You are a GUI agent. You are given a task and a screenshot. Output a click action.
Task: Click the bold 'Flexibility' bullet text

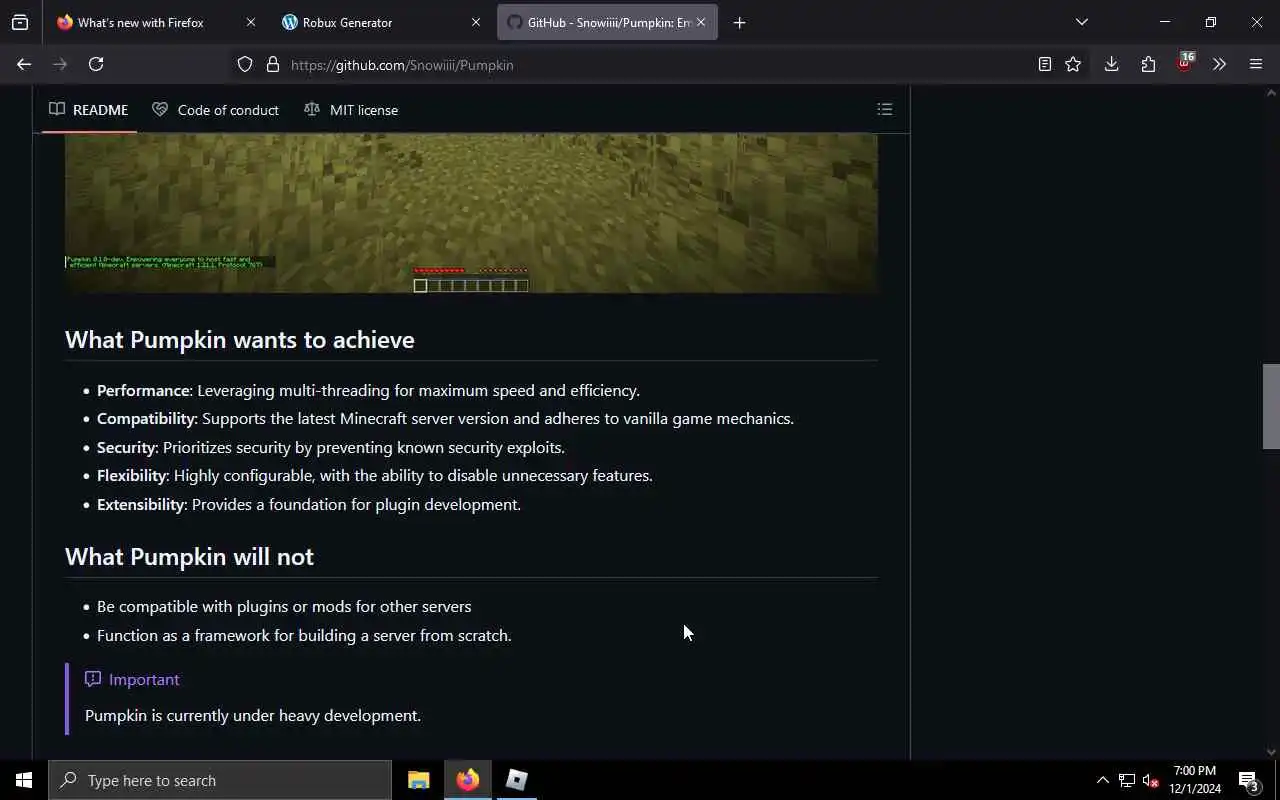[132, 475]
